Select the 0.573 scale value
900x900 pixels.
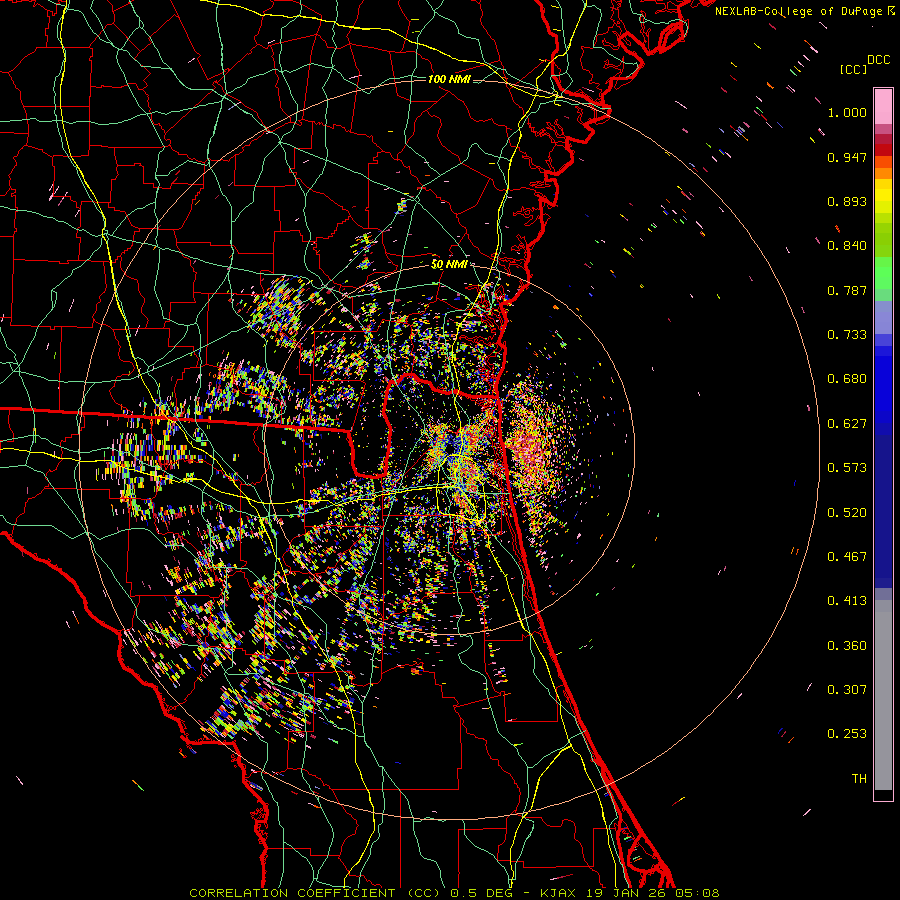(847, 468)
